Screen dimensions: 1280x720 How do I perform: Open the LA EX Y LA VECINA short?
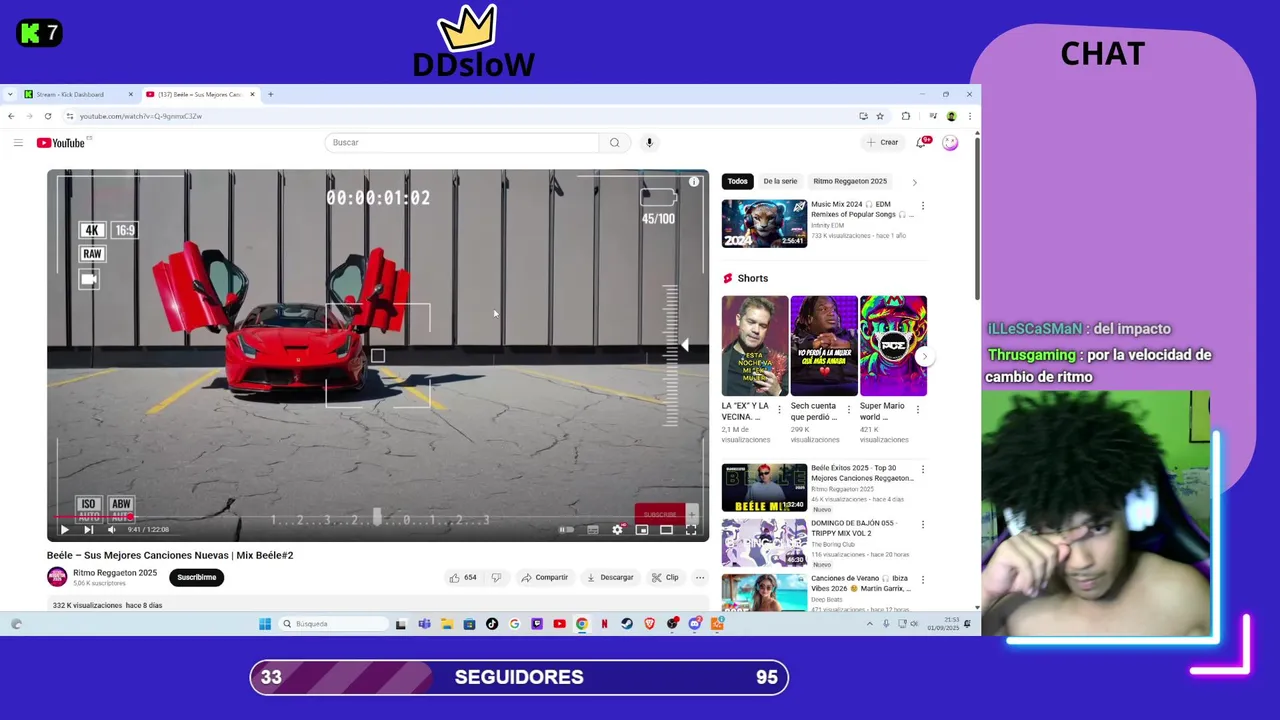click(755, 346)
